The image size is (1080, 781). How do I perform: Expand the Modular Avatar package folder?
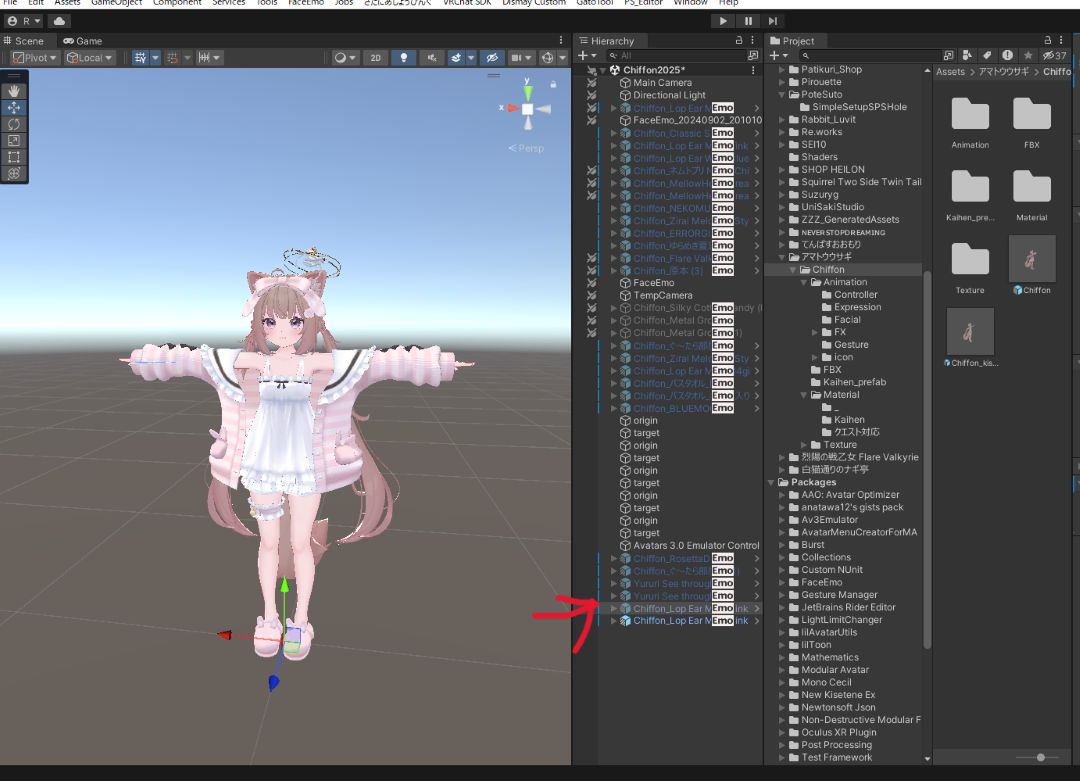pos(782,670)
